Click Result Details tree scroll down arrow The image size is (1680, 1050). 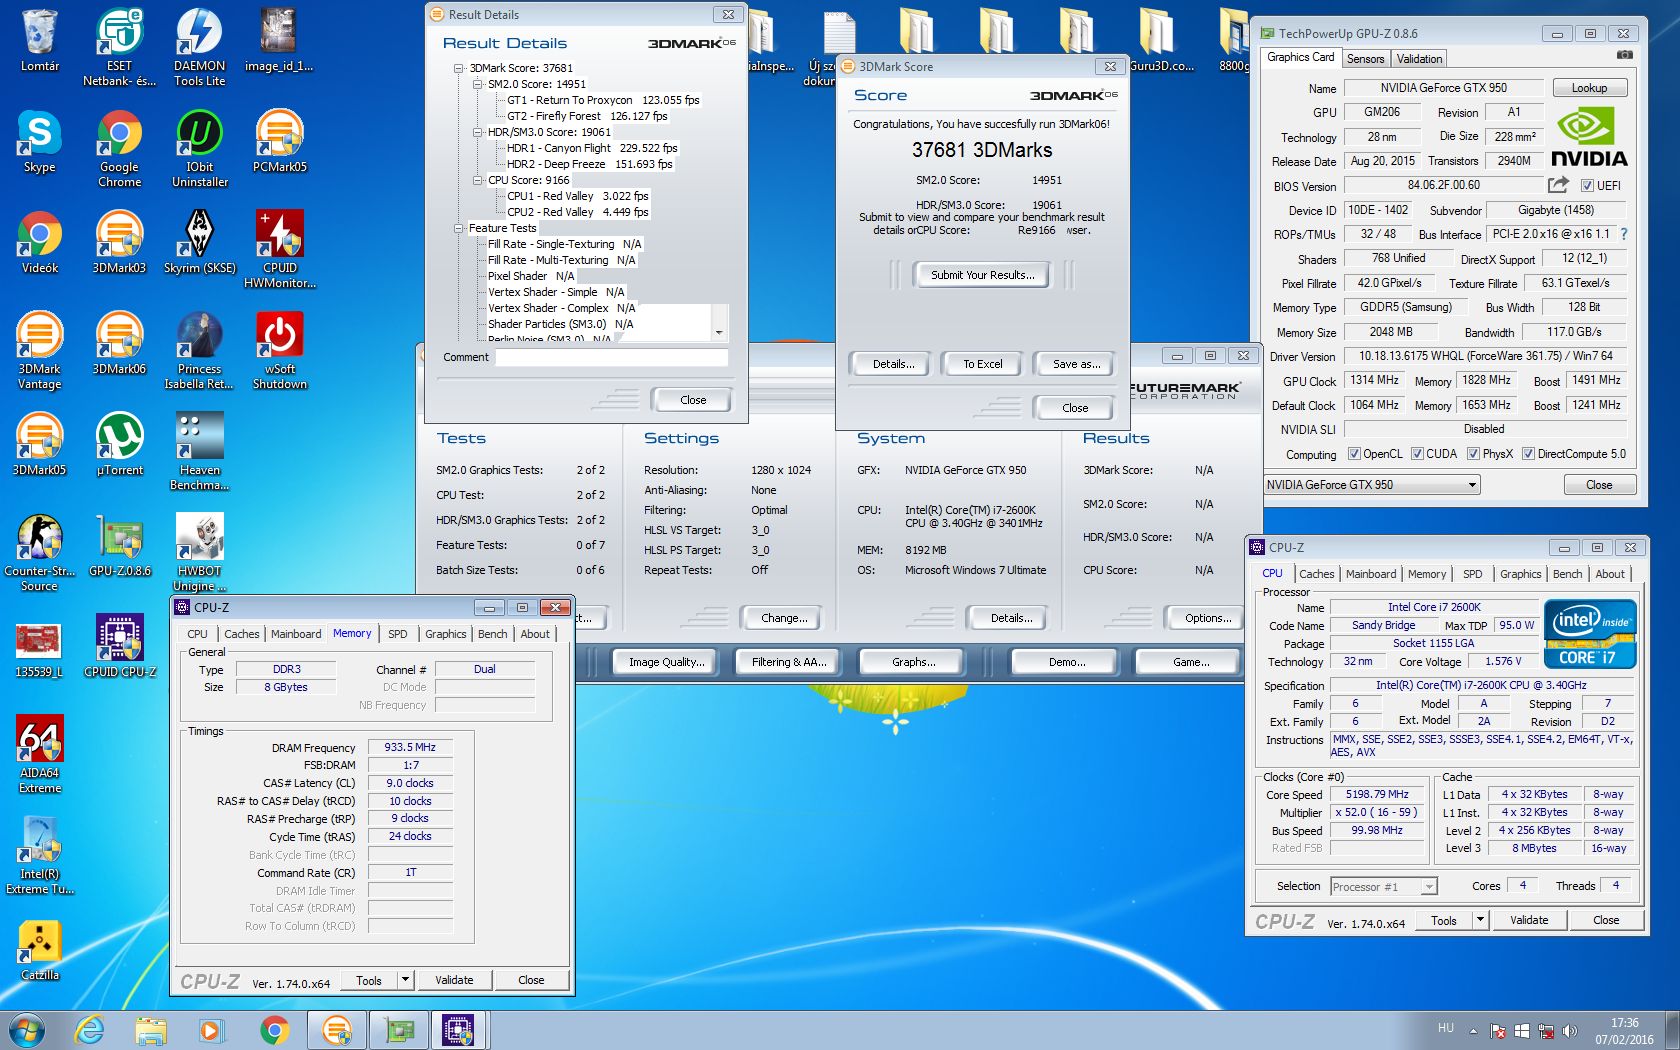tap(719, 332)
